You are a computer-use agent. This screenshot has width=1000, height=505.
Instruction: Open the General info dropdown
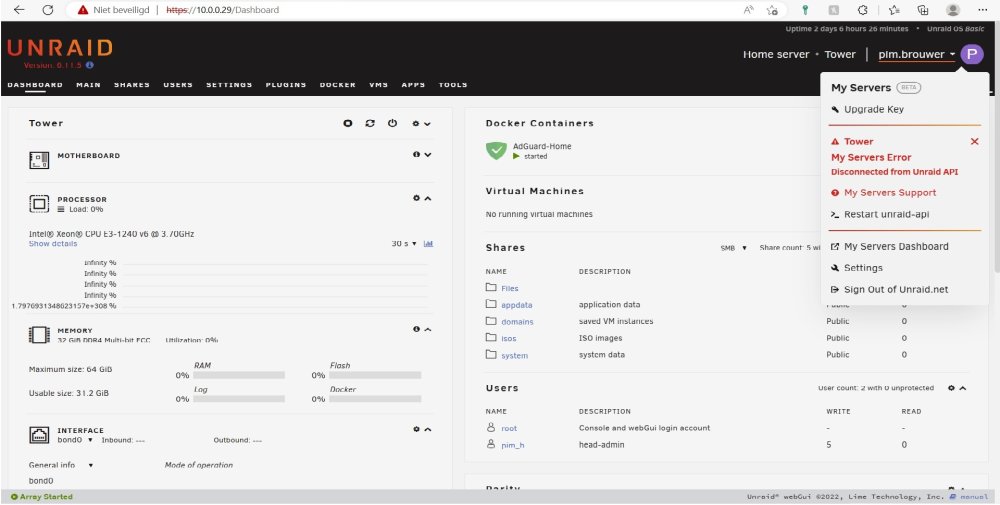coord(61,465)
